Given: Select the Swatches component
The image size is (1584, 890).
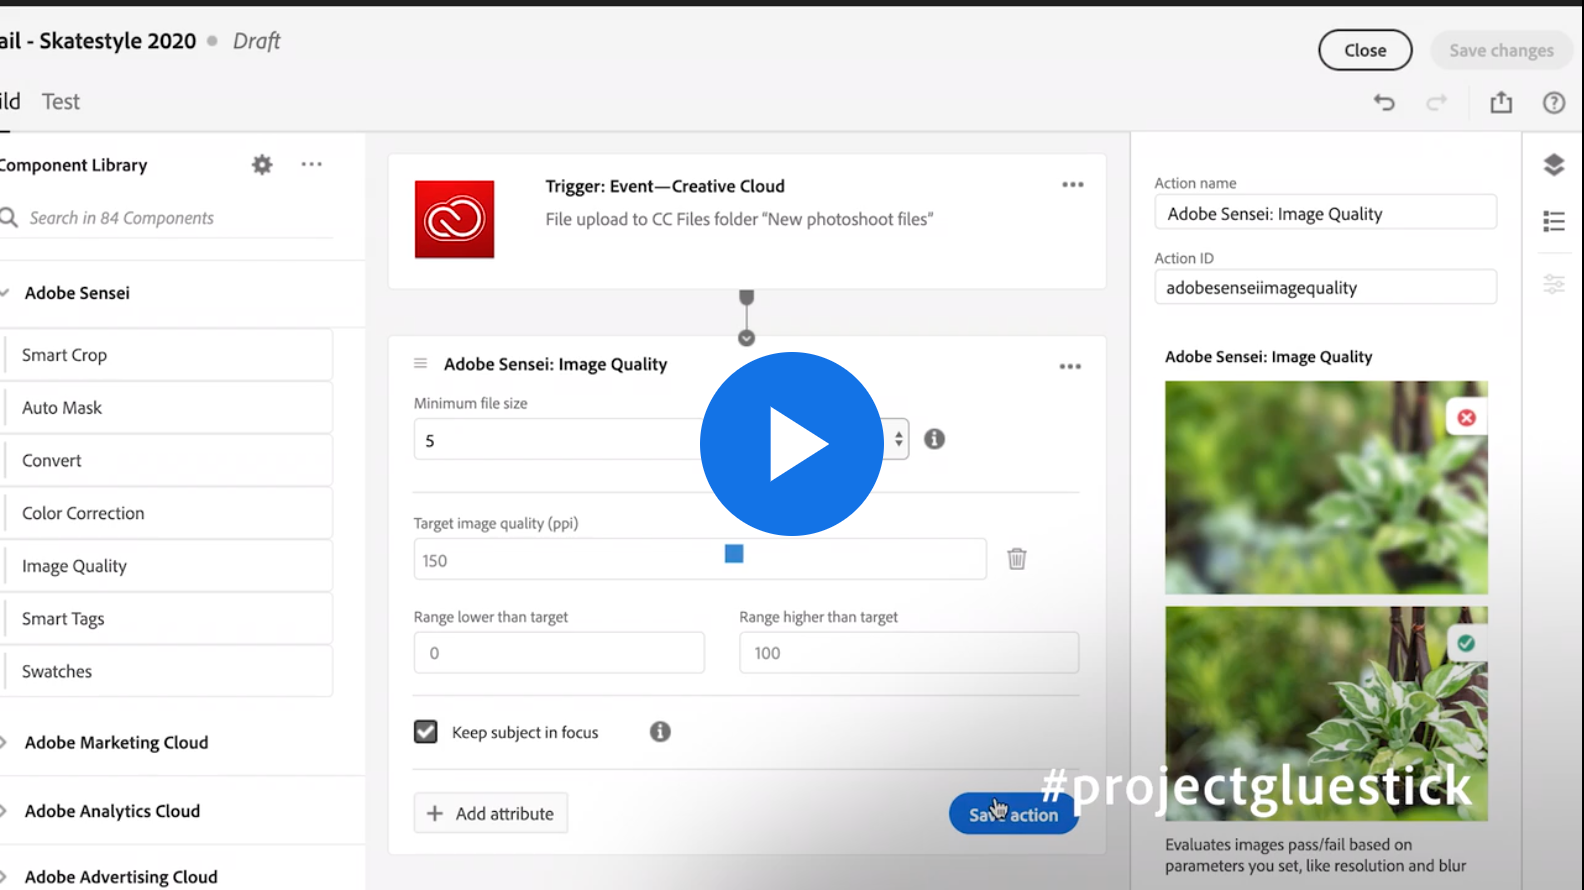Looking at the screenshot, I should (x=169, y=672).
